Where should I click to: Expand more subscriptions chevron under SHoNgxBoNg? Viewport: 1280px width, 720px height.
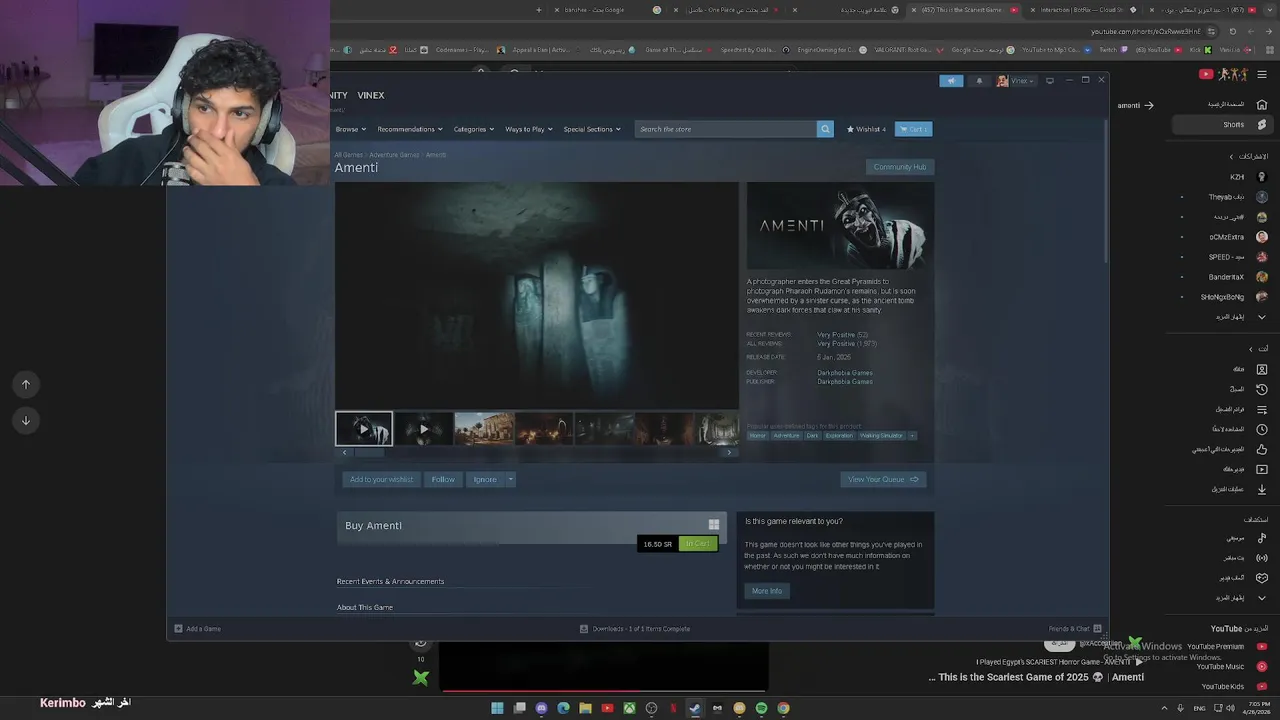point(1262,317)
